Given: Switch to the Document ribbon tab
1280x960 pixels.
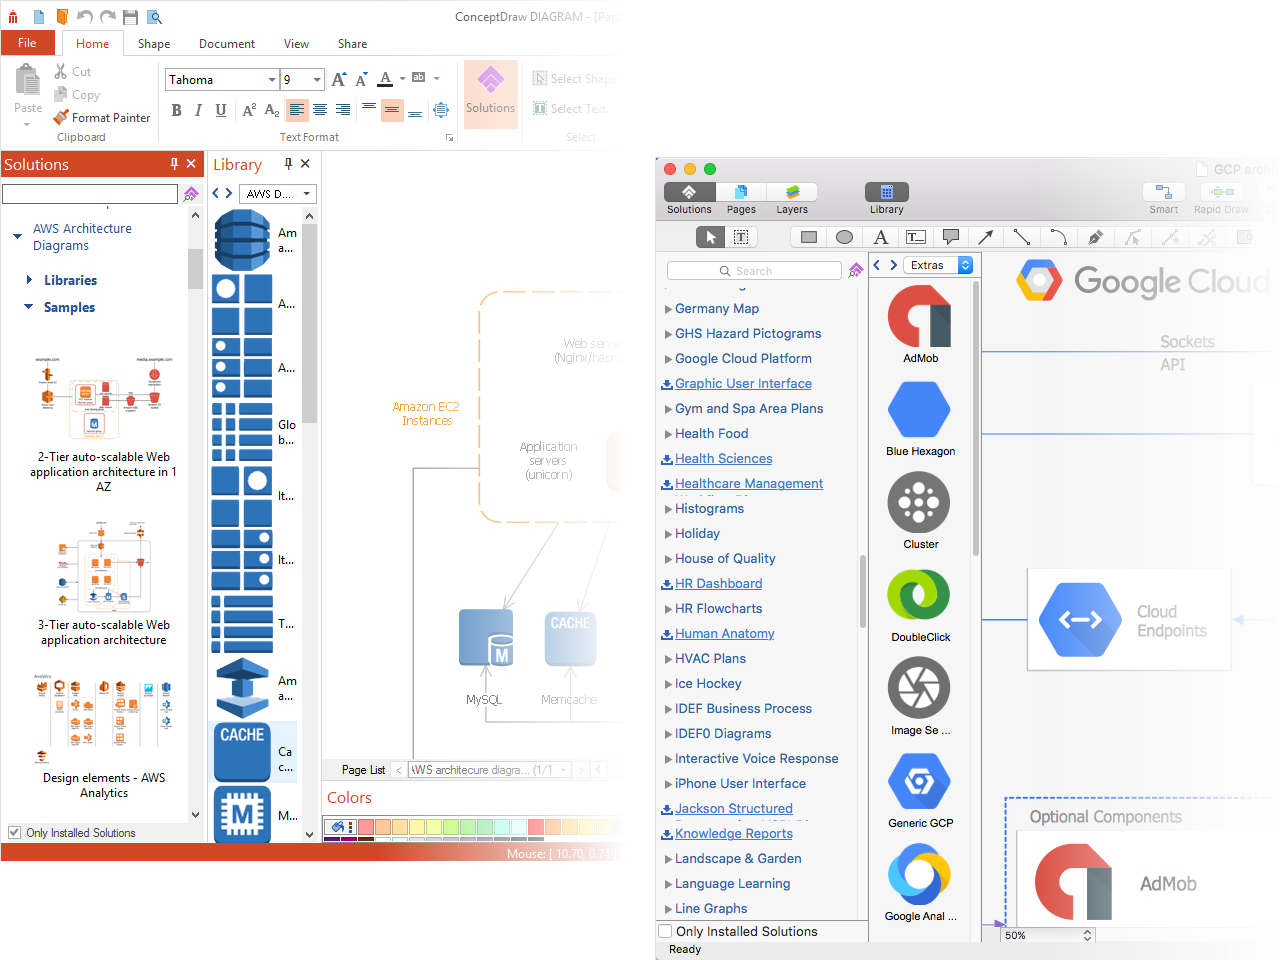Looking at the screenshot, I should [227, 44].
